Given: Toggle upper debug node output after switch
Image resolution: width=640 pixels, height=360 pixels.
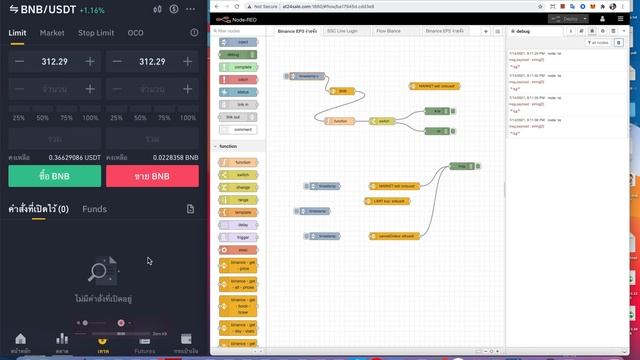Looking at the screenshot, I should click(453, 111).
